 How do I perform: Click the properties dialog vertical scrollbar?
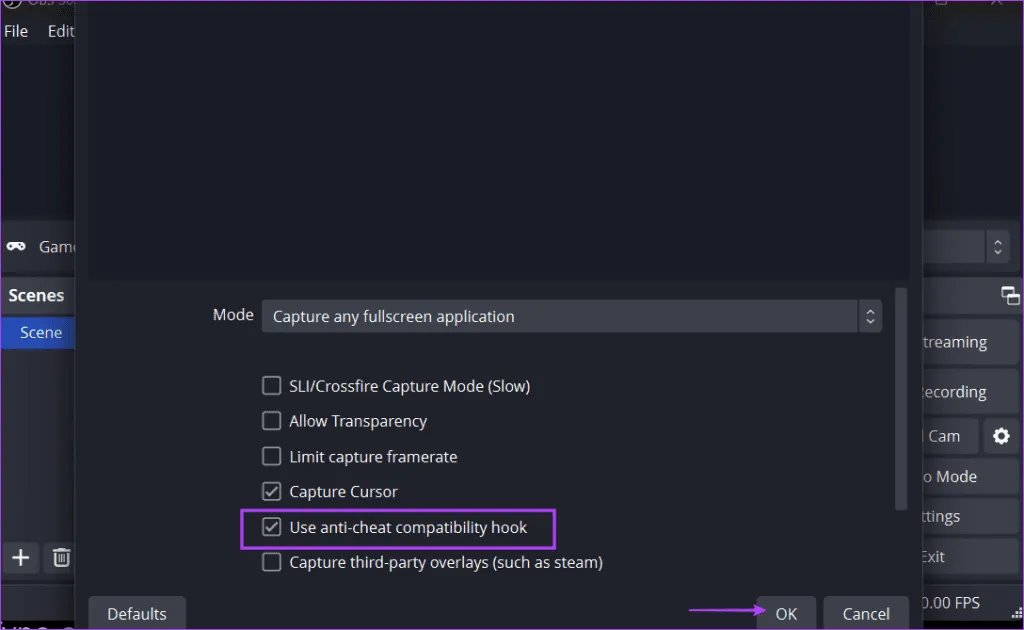tap(901, 400)
